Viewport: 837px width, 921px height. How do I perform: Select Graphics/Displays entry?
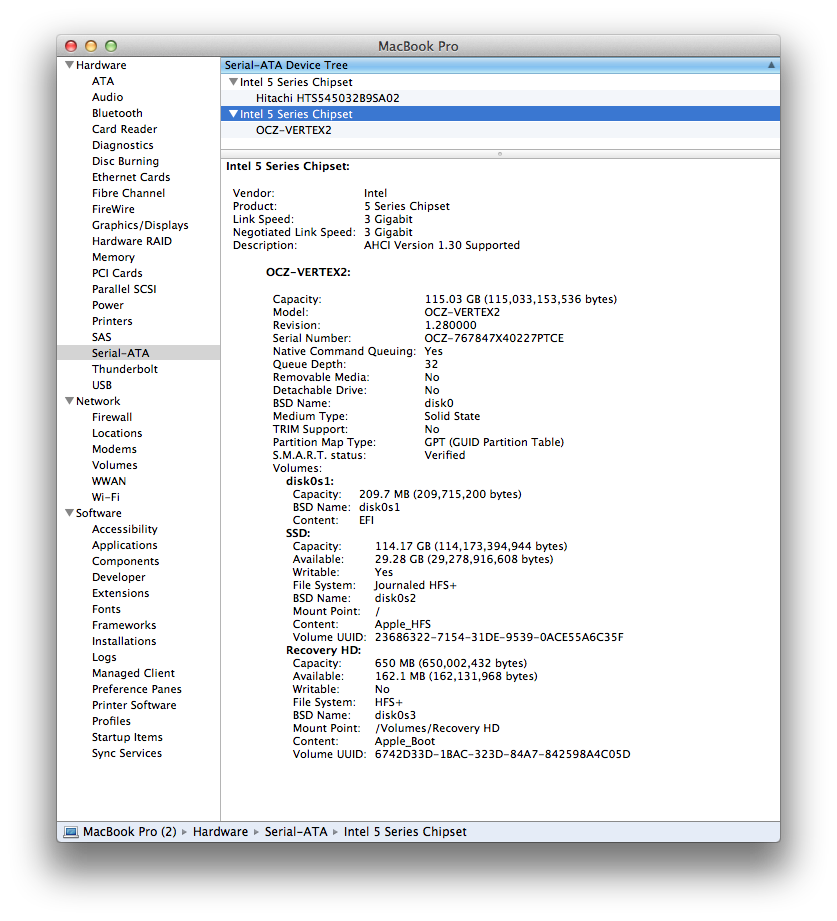pyautogui.click(x=140, y=225)
